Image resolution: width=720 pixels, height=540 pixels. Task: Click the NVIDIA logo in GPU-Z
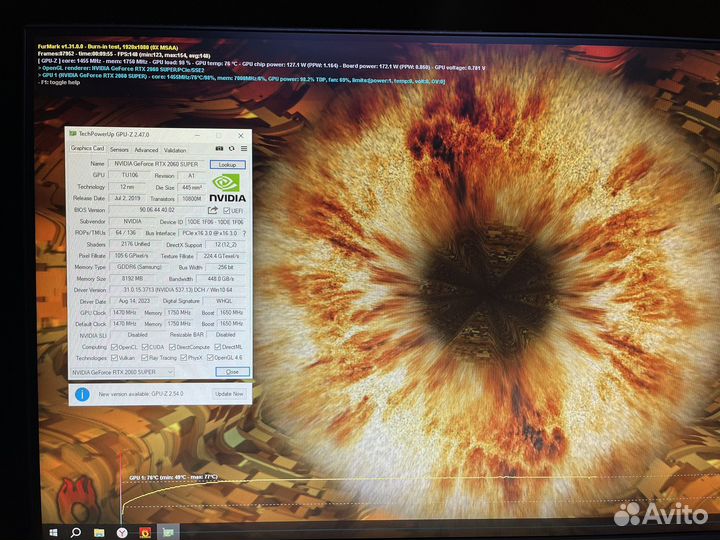227,188
